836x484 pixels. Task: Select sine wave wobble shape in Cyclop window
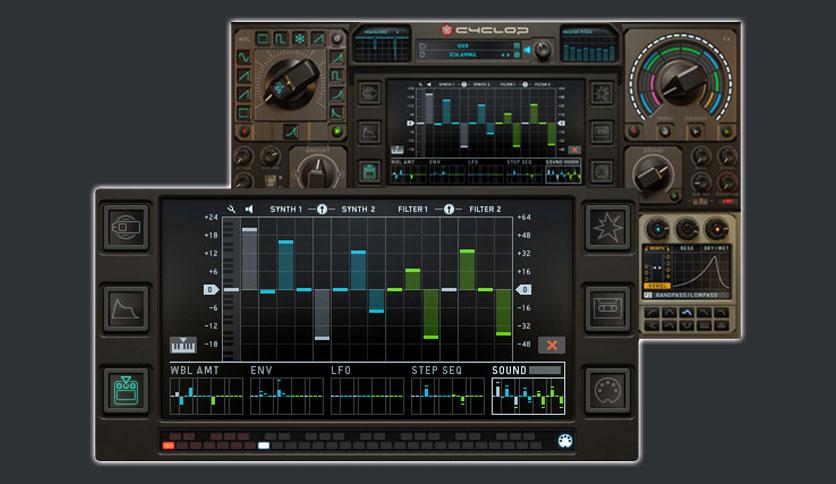[244, 57]
